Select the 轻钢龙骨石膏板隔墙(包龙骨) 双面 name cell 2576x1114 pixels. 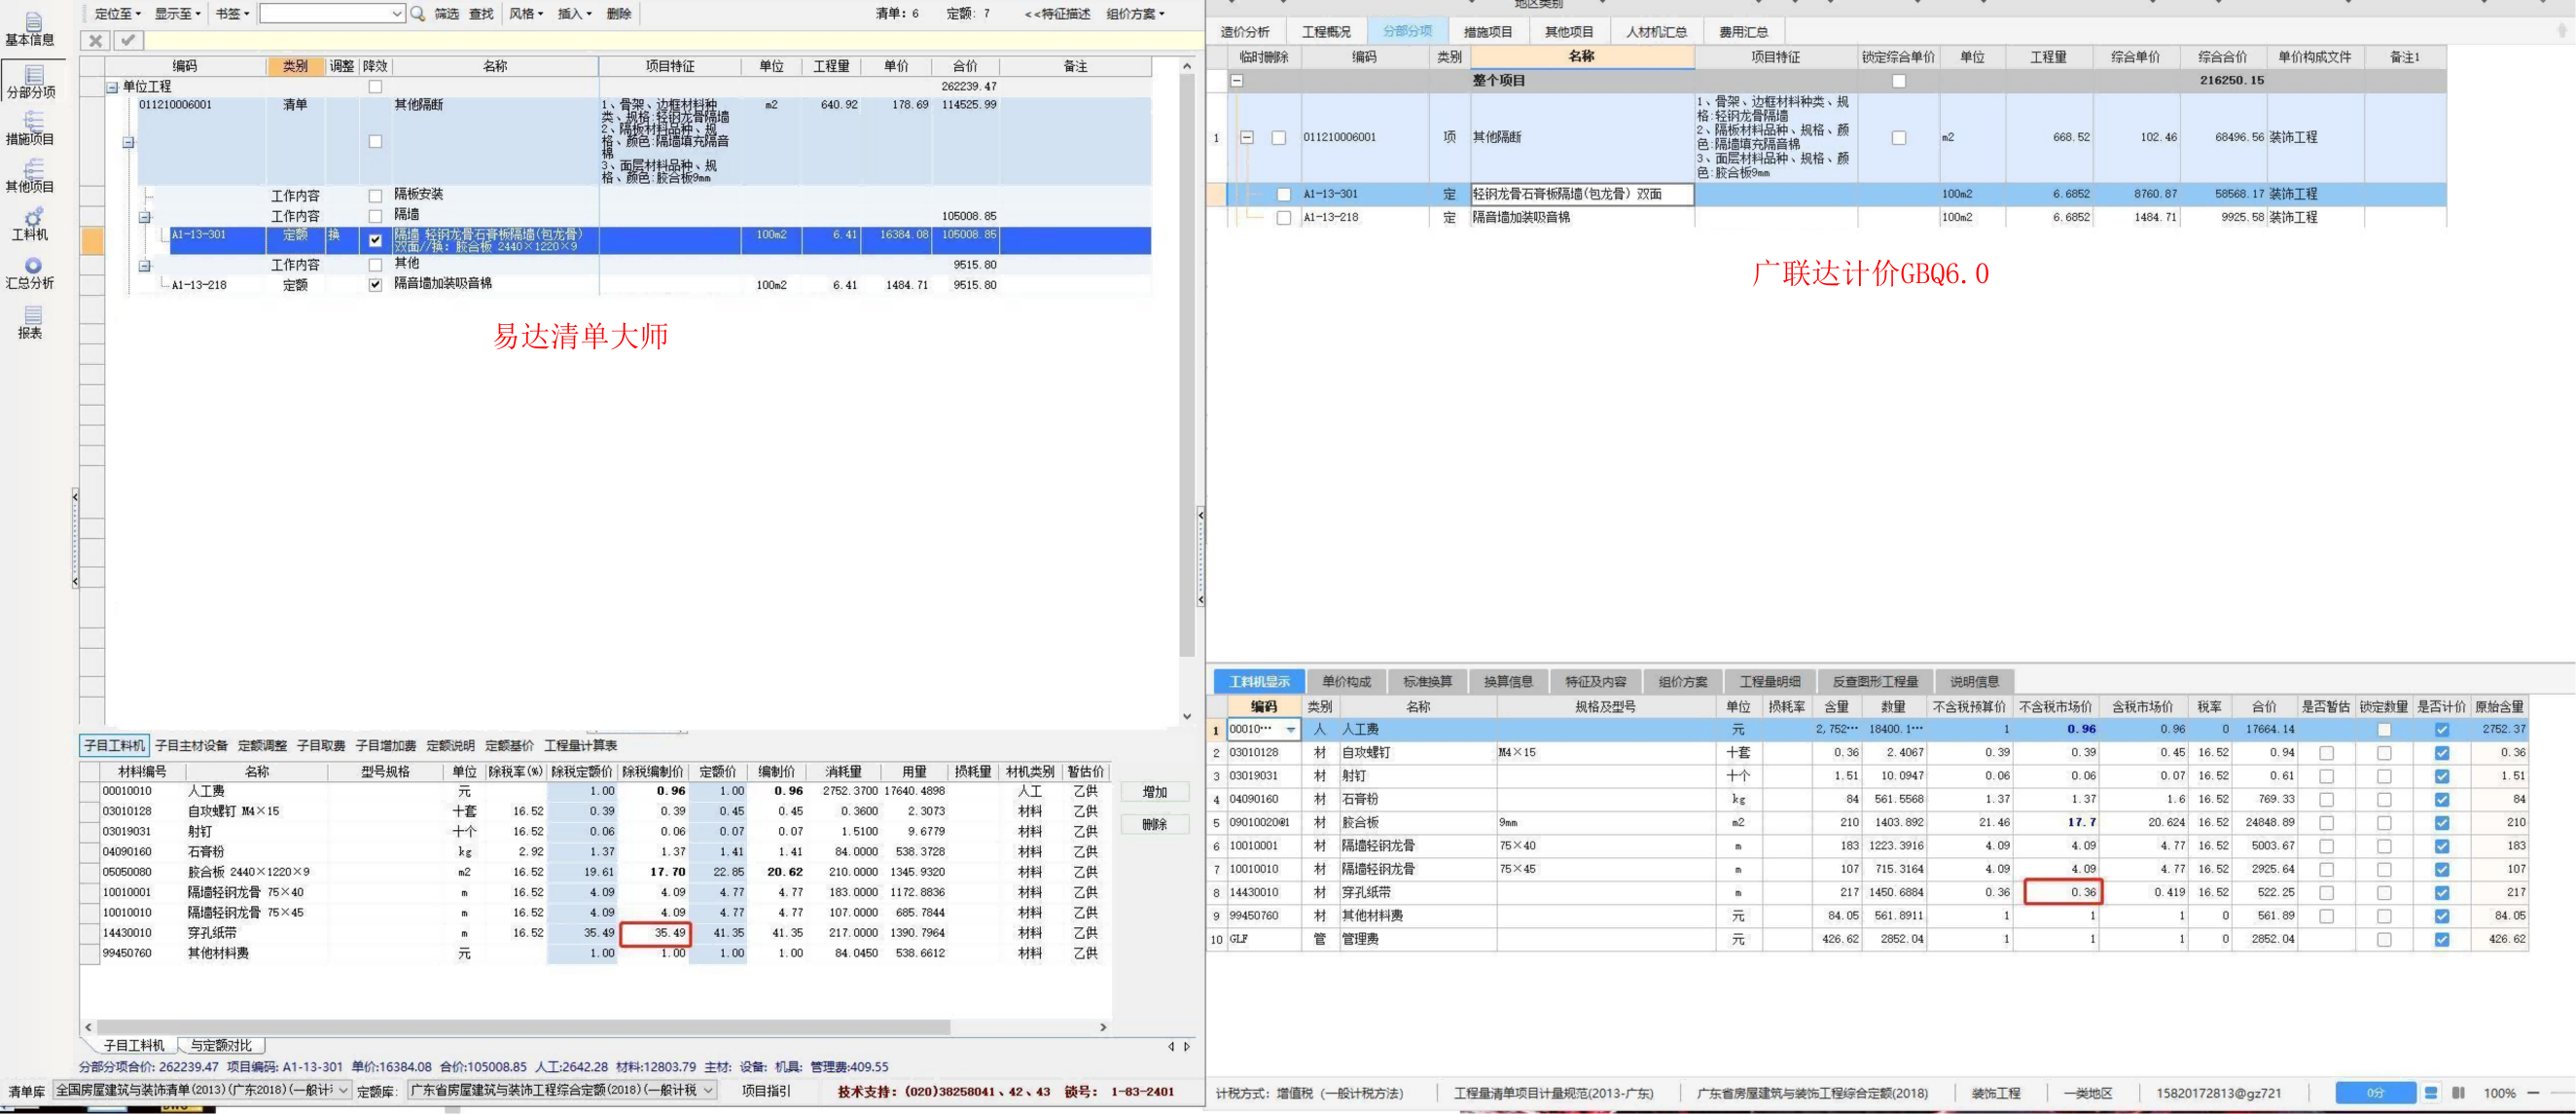coord(1582,194)
